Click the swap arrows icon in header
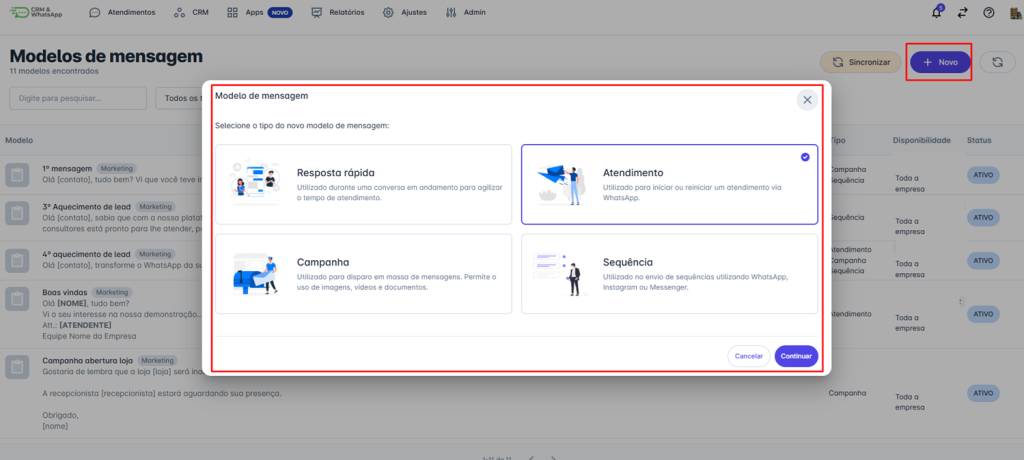This screenshot has height=460, width=1024. 962,12
